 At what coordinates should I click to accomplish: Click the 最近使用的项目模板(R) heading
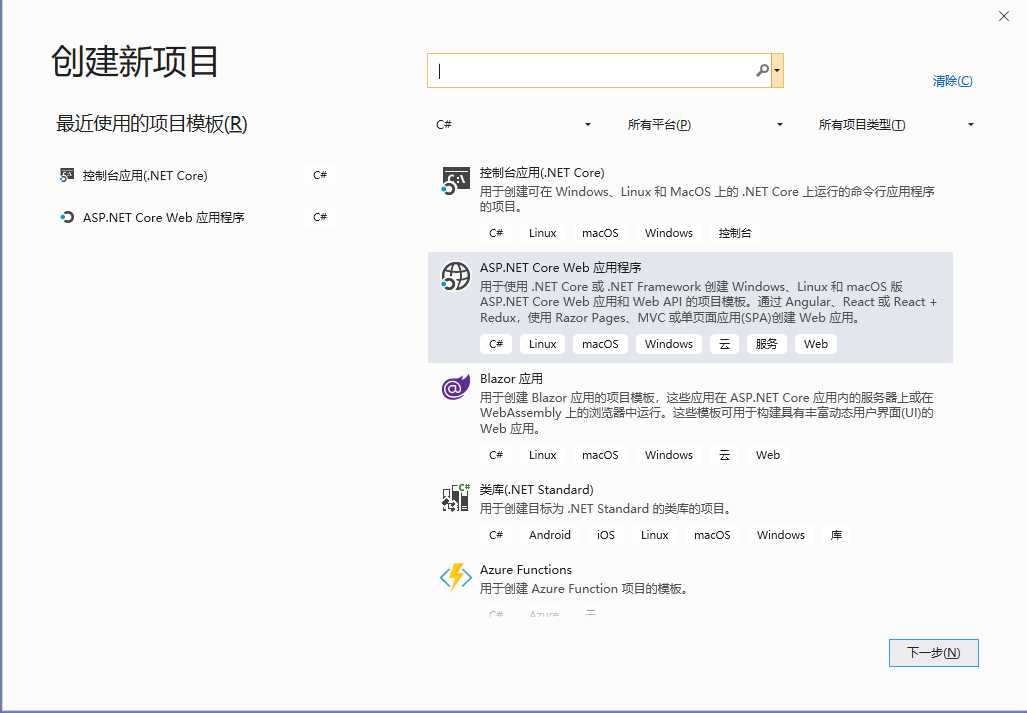tap(152, 124)
